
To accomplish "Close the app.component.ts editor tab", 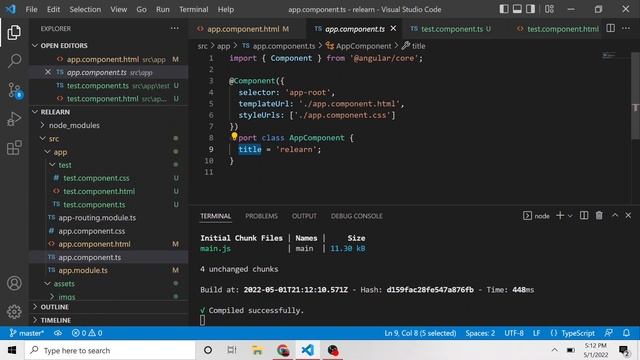I will pos(393,28).
